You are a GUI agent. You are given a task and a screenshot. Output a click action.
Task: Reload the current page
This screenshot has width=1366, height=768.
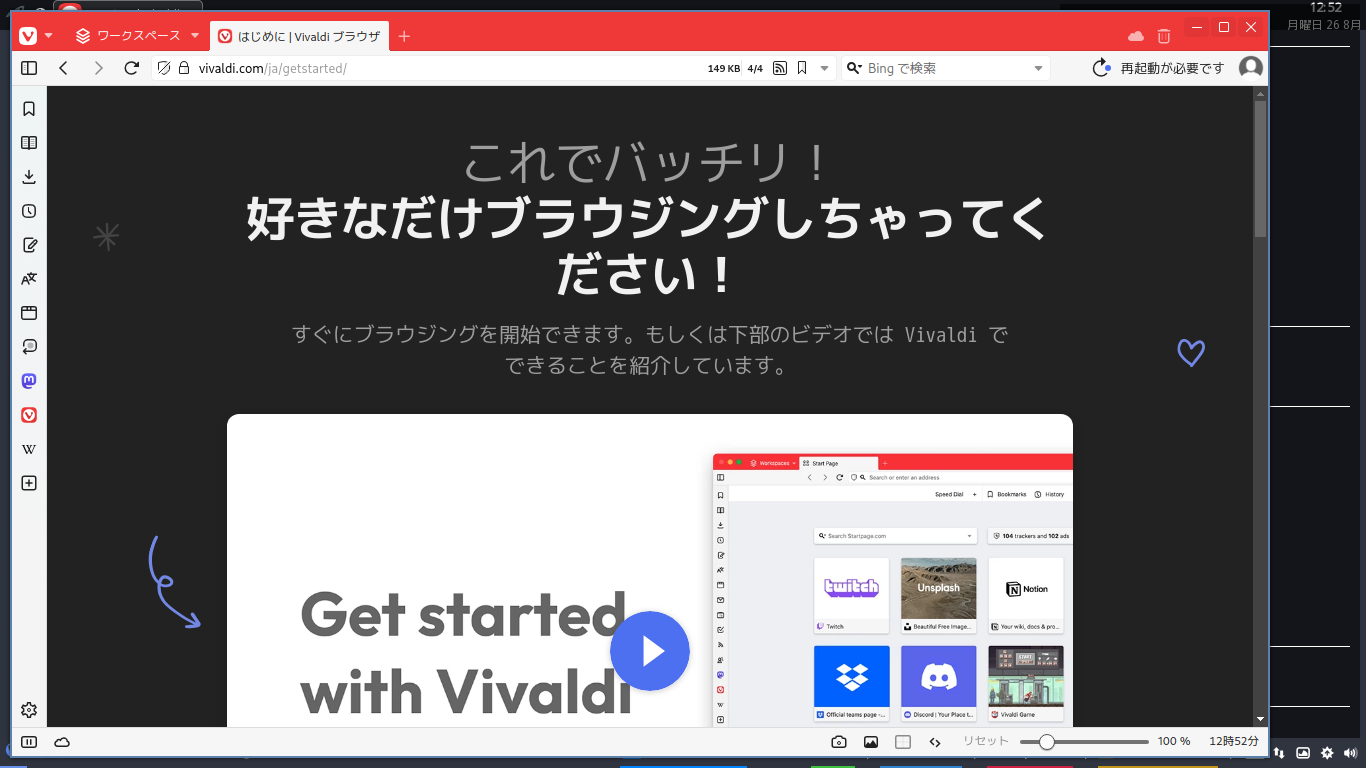coord(131,68)
